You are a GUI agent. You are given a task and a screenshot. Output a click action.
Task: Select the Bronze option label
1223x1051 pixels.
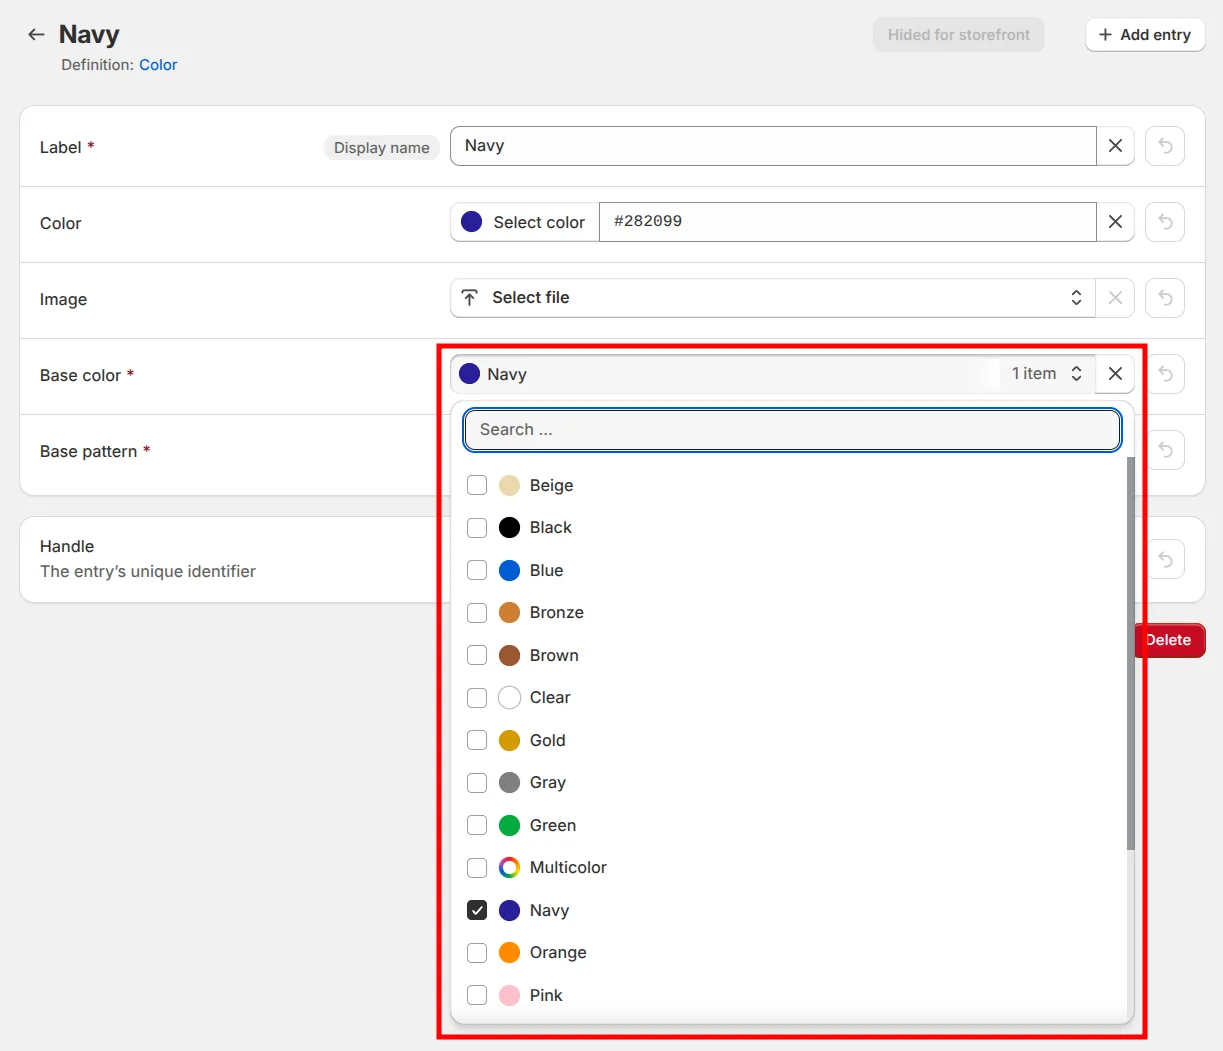coord(557,612)
